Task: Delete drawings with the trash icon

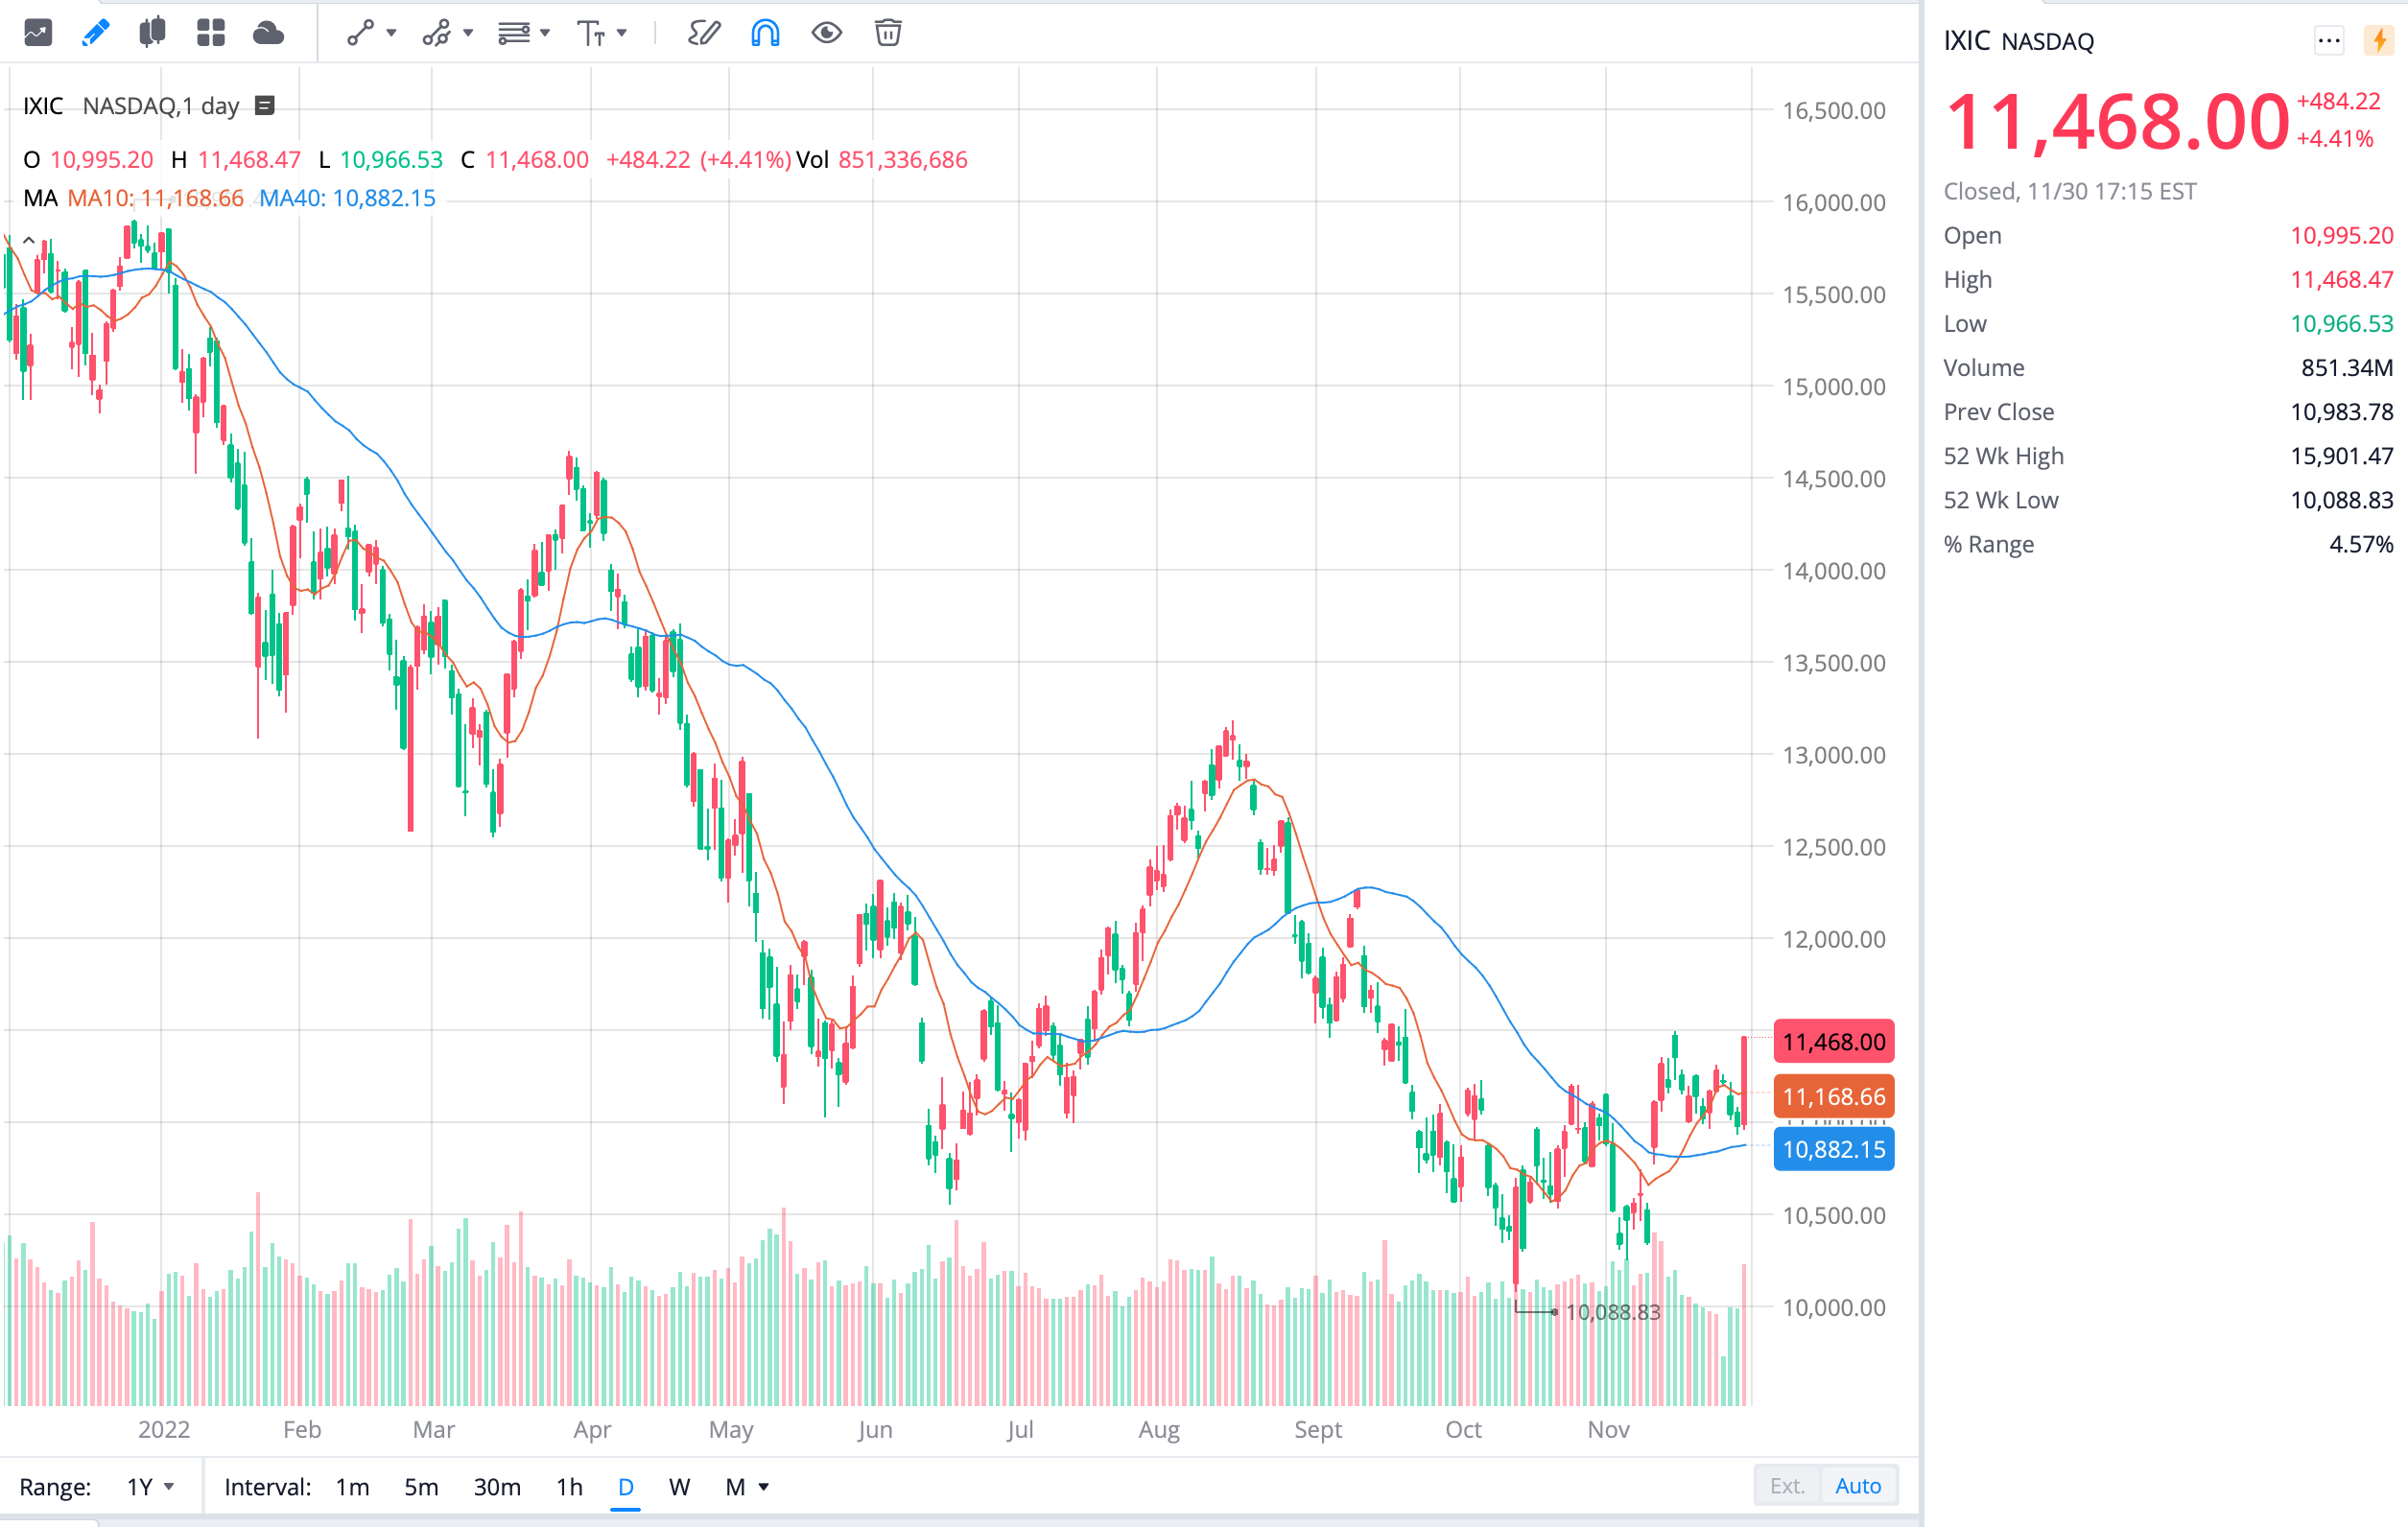Action: (888, 33)
